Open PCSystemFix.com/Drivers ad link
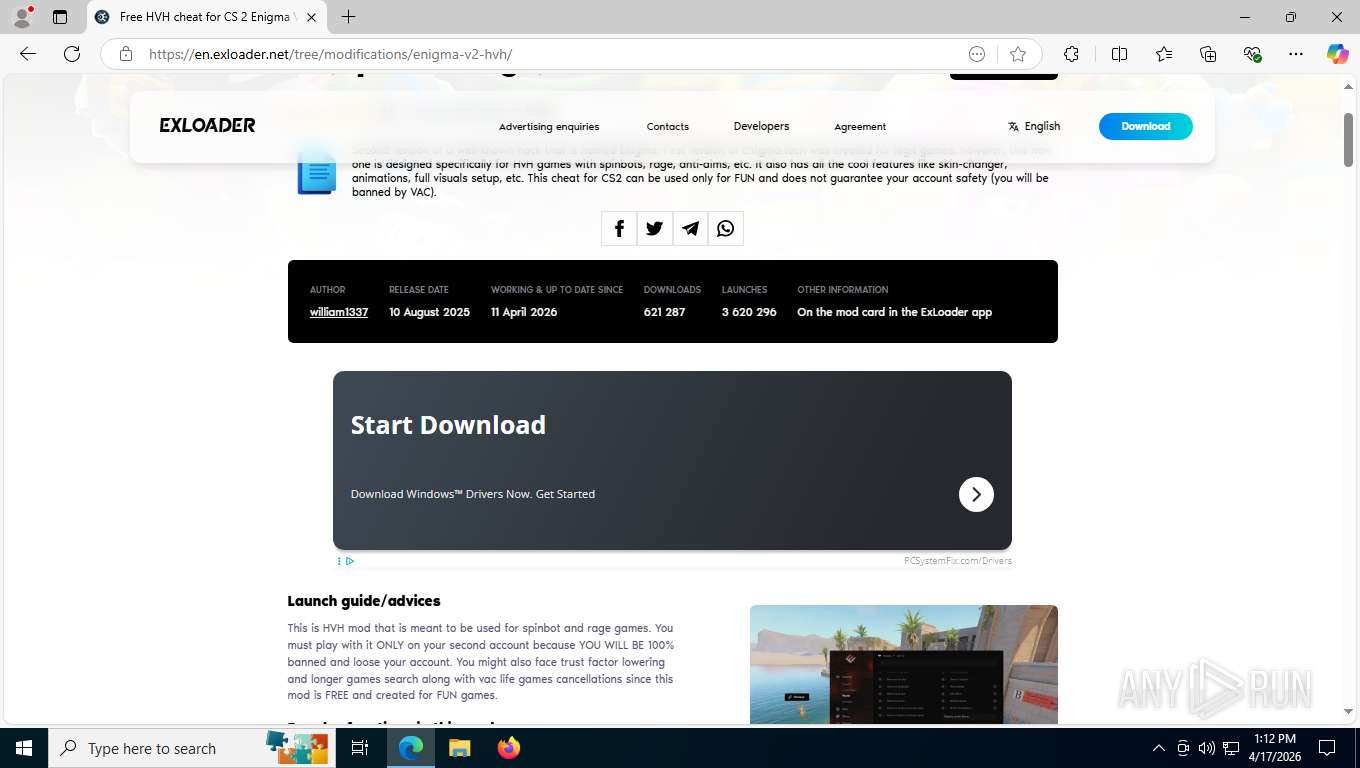 pos(958,561)
